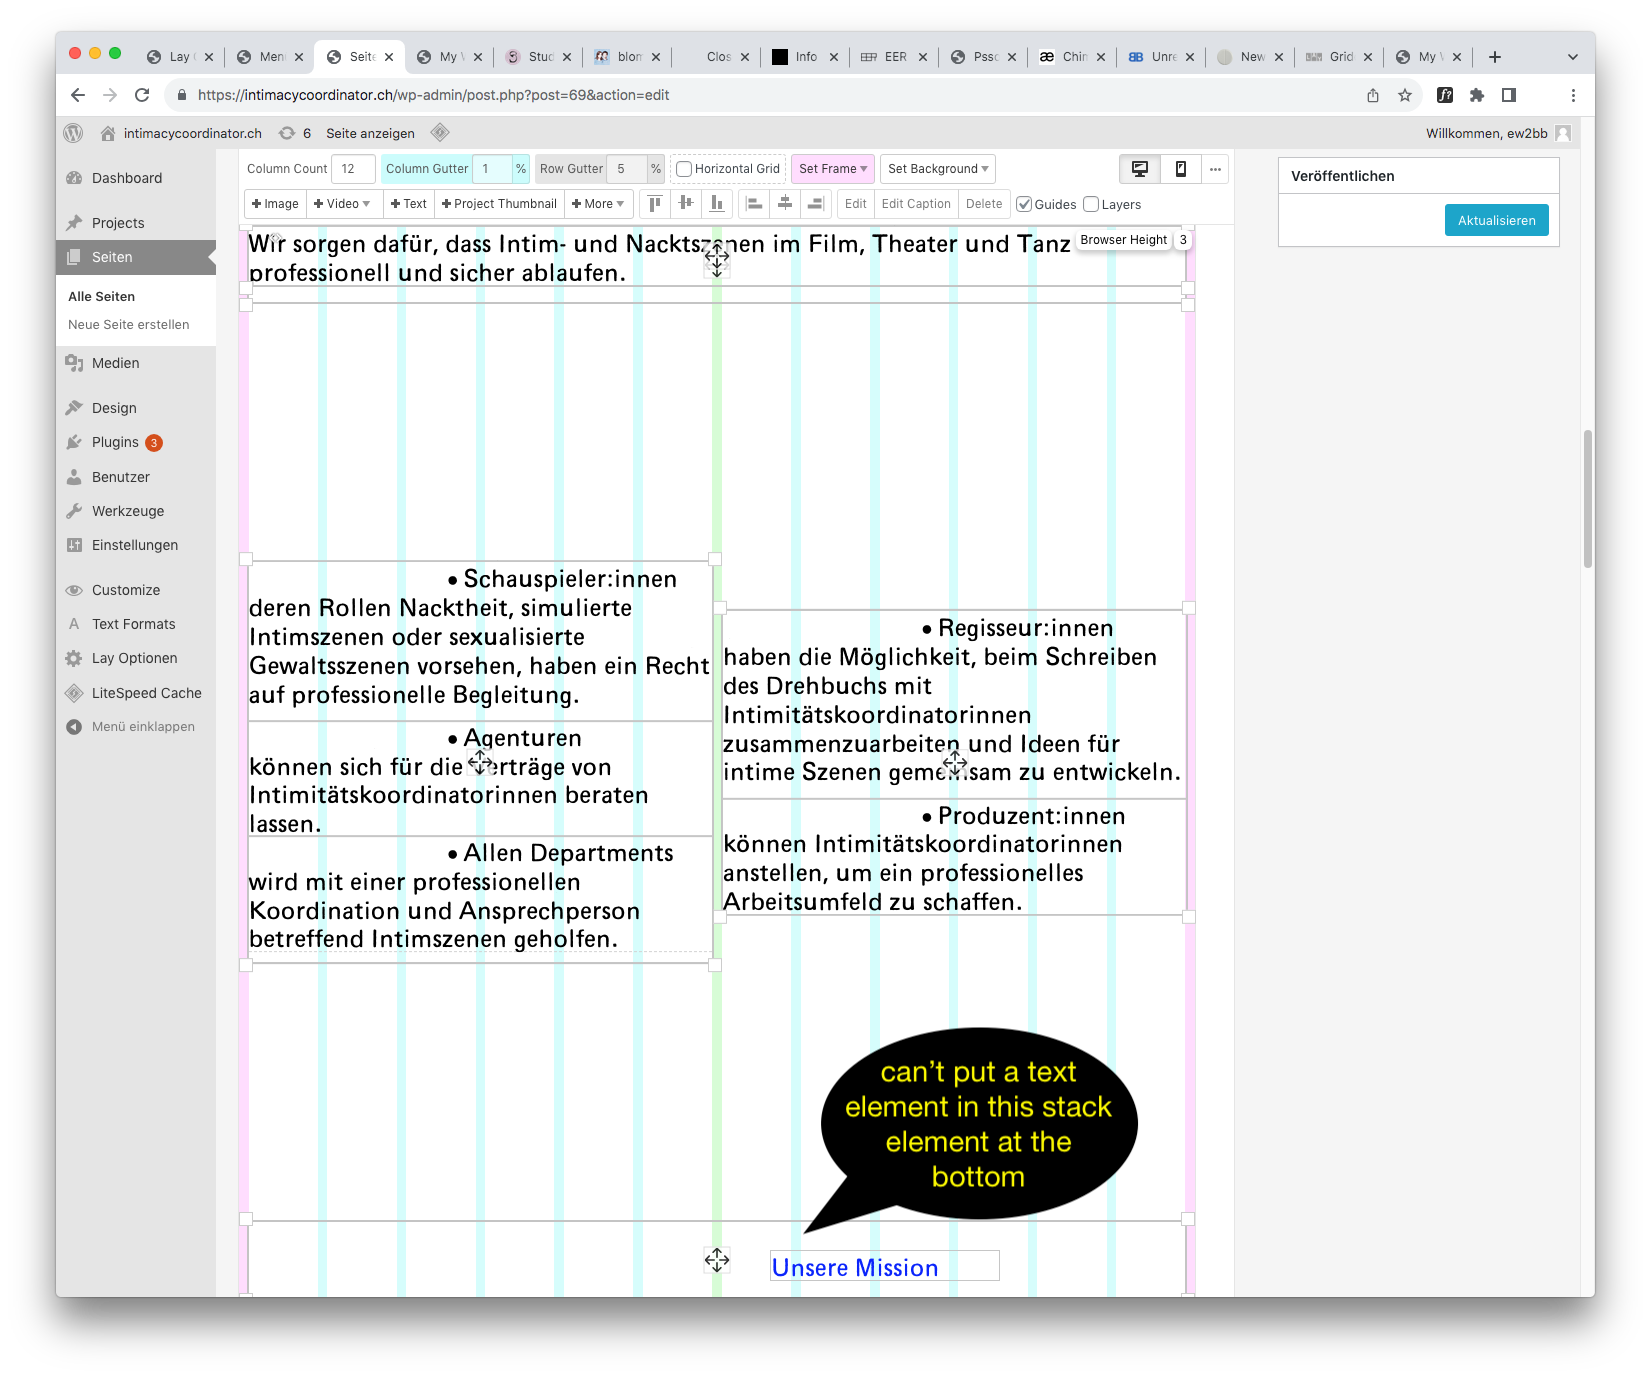Viewport: 1651px width, 1377px height.
Task: Click the align bottom icon
Action: [x=717, y=204]
